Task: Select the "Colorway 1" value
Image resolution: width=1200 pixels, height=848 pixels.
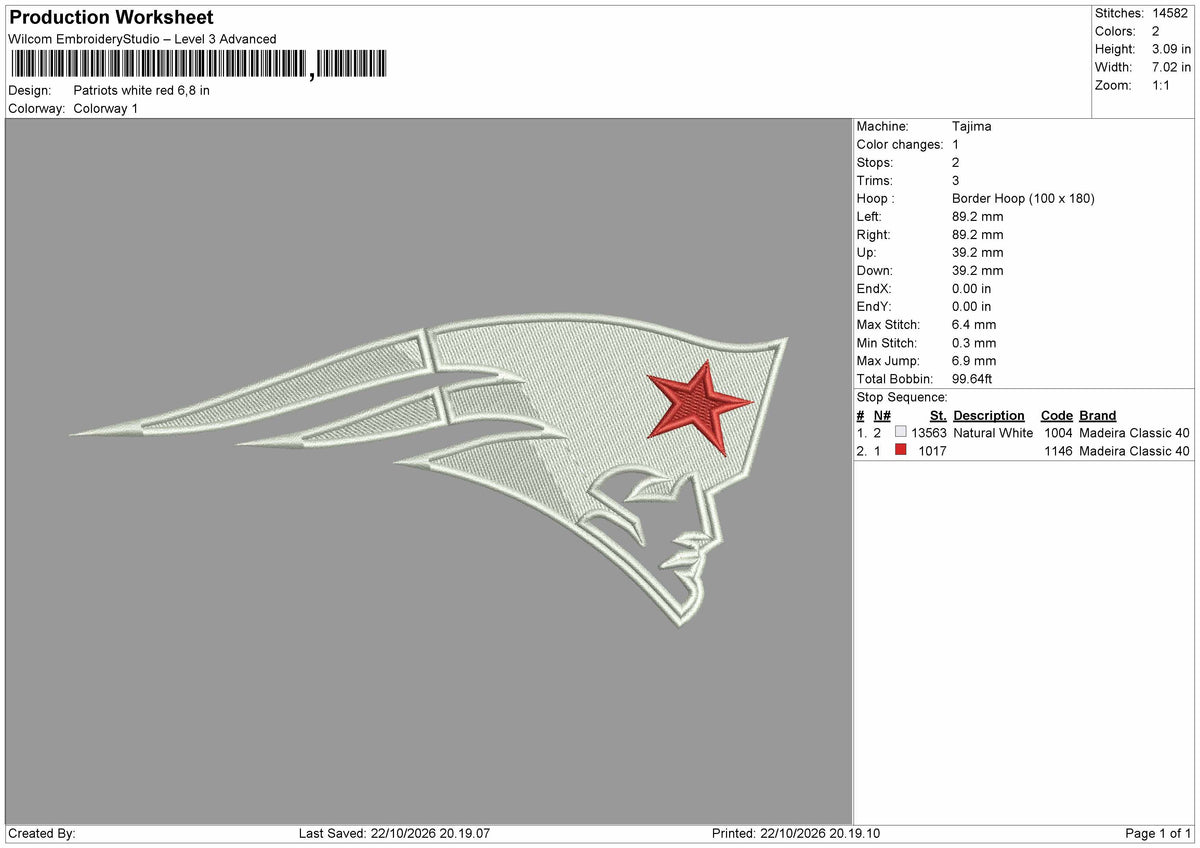Action: tap(106, 108)
